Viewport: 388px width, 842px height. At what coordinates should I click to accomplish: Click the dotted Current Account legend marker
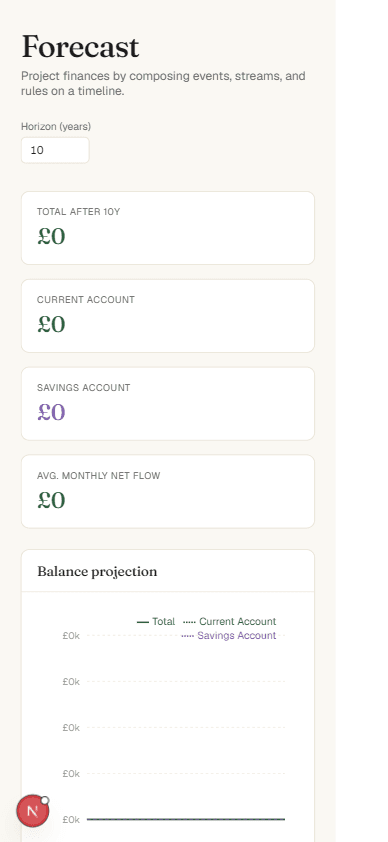pyautogui.click(x=189, y=622)
